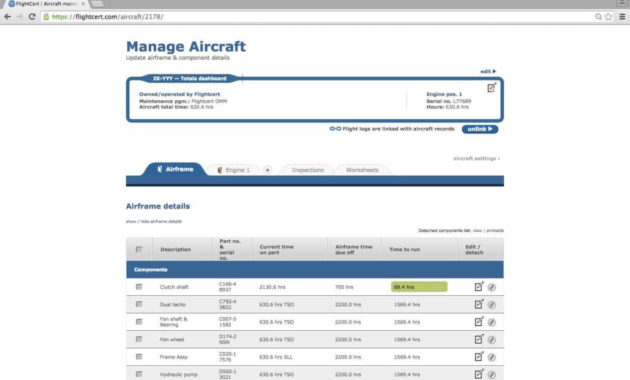Bookmark this page with the star icon

click(x=608, y=16)
